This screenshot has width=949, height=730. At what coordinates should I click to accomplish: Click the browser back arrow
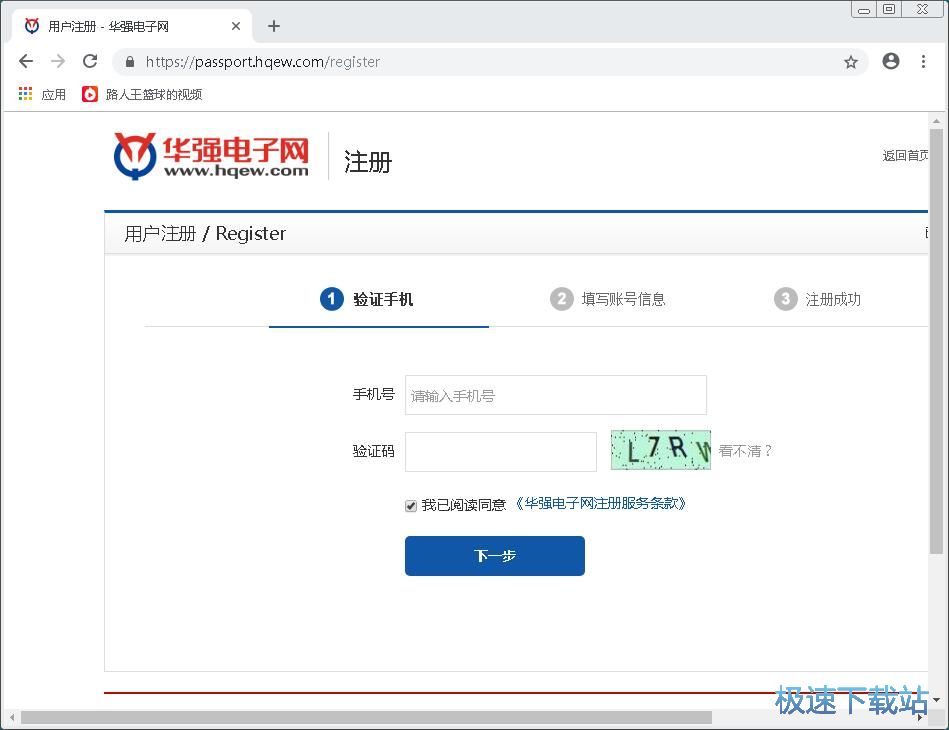point(26,61)
